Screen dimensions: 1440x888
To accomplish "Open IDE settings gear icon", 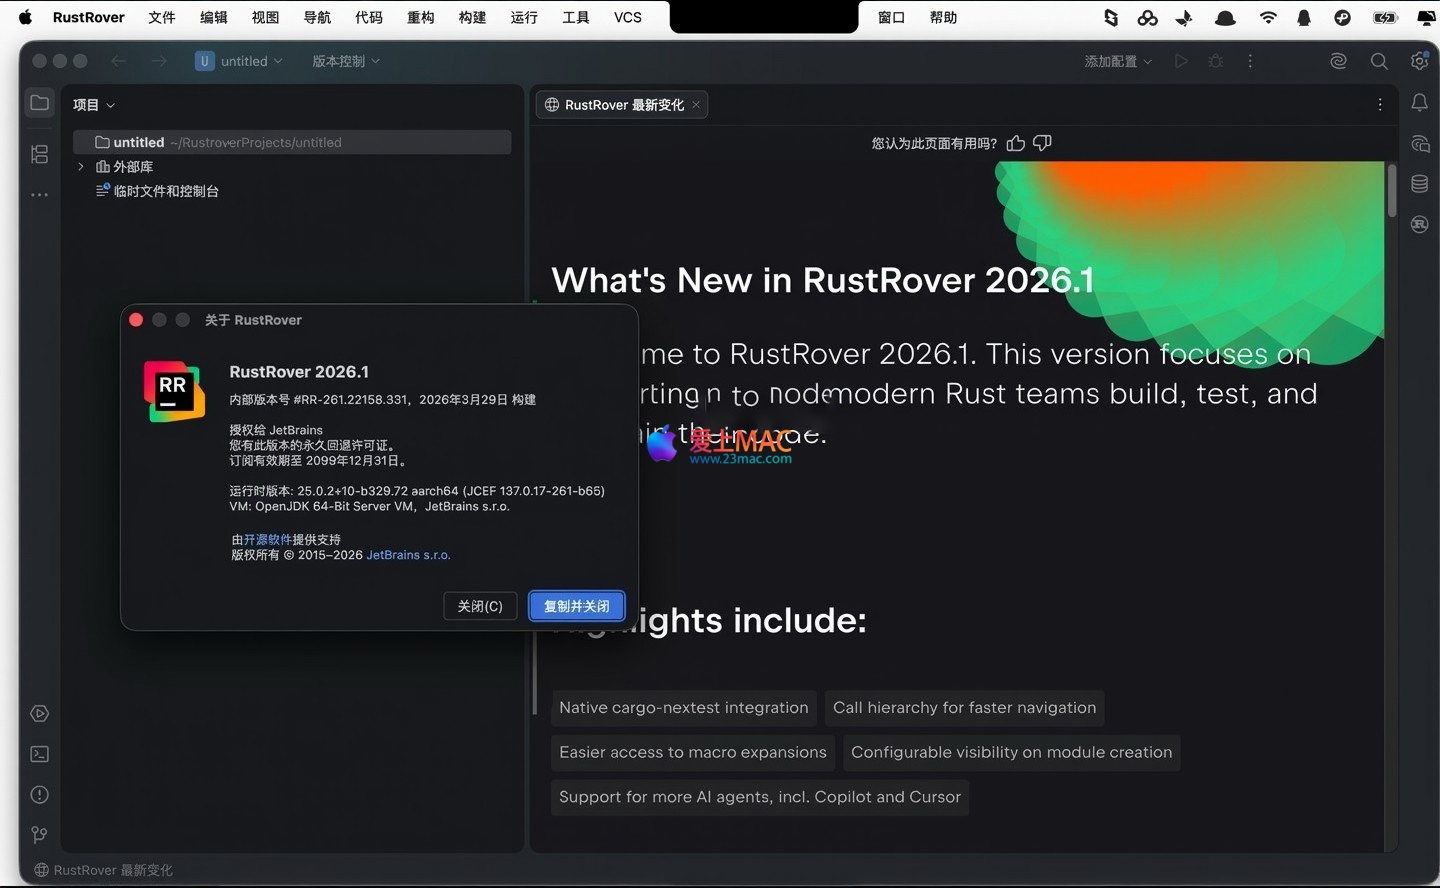I will click(x=1419, y=61).
